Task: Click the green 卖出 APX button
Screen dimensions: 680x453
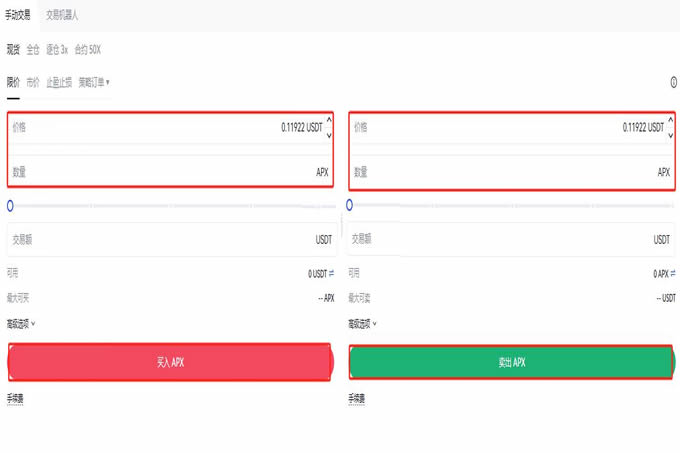Action: [x=511, y=362]
